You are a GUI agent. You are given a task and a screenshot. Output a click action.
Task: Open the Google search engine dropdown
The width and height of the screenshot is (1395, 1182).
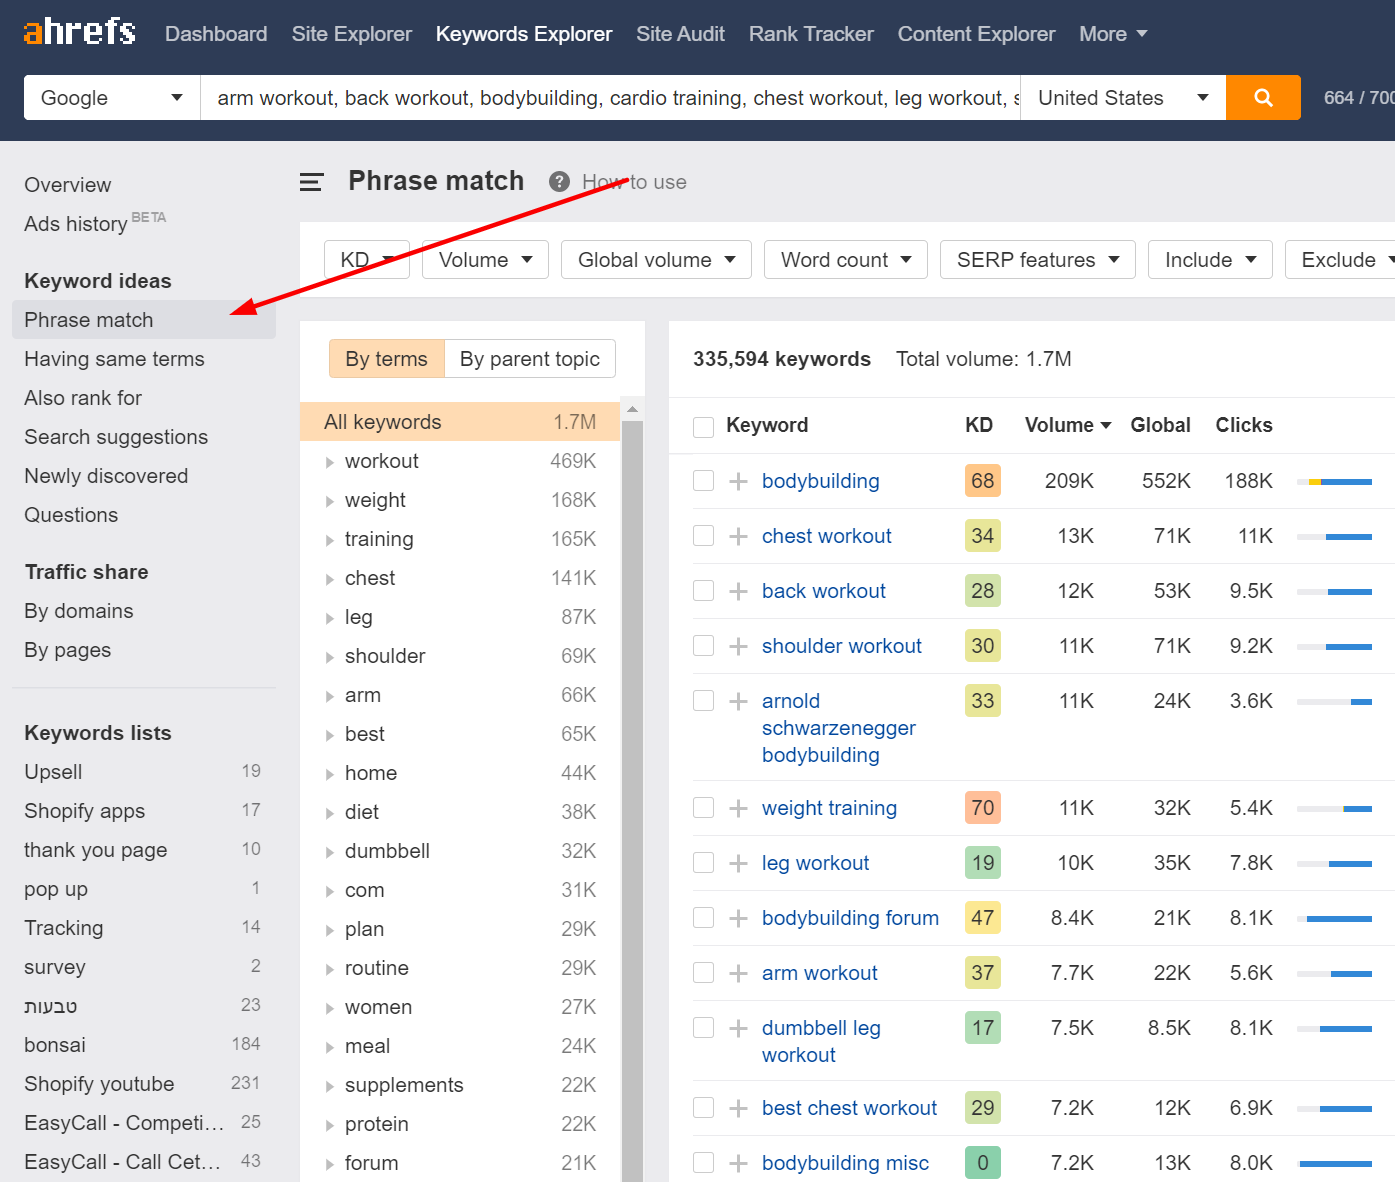pos(112,98)
